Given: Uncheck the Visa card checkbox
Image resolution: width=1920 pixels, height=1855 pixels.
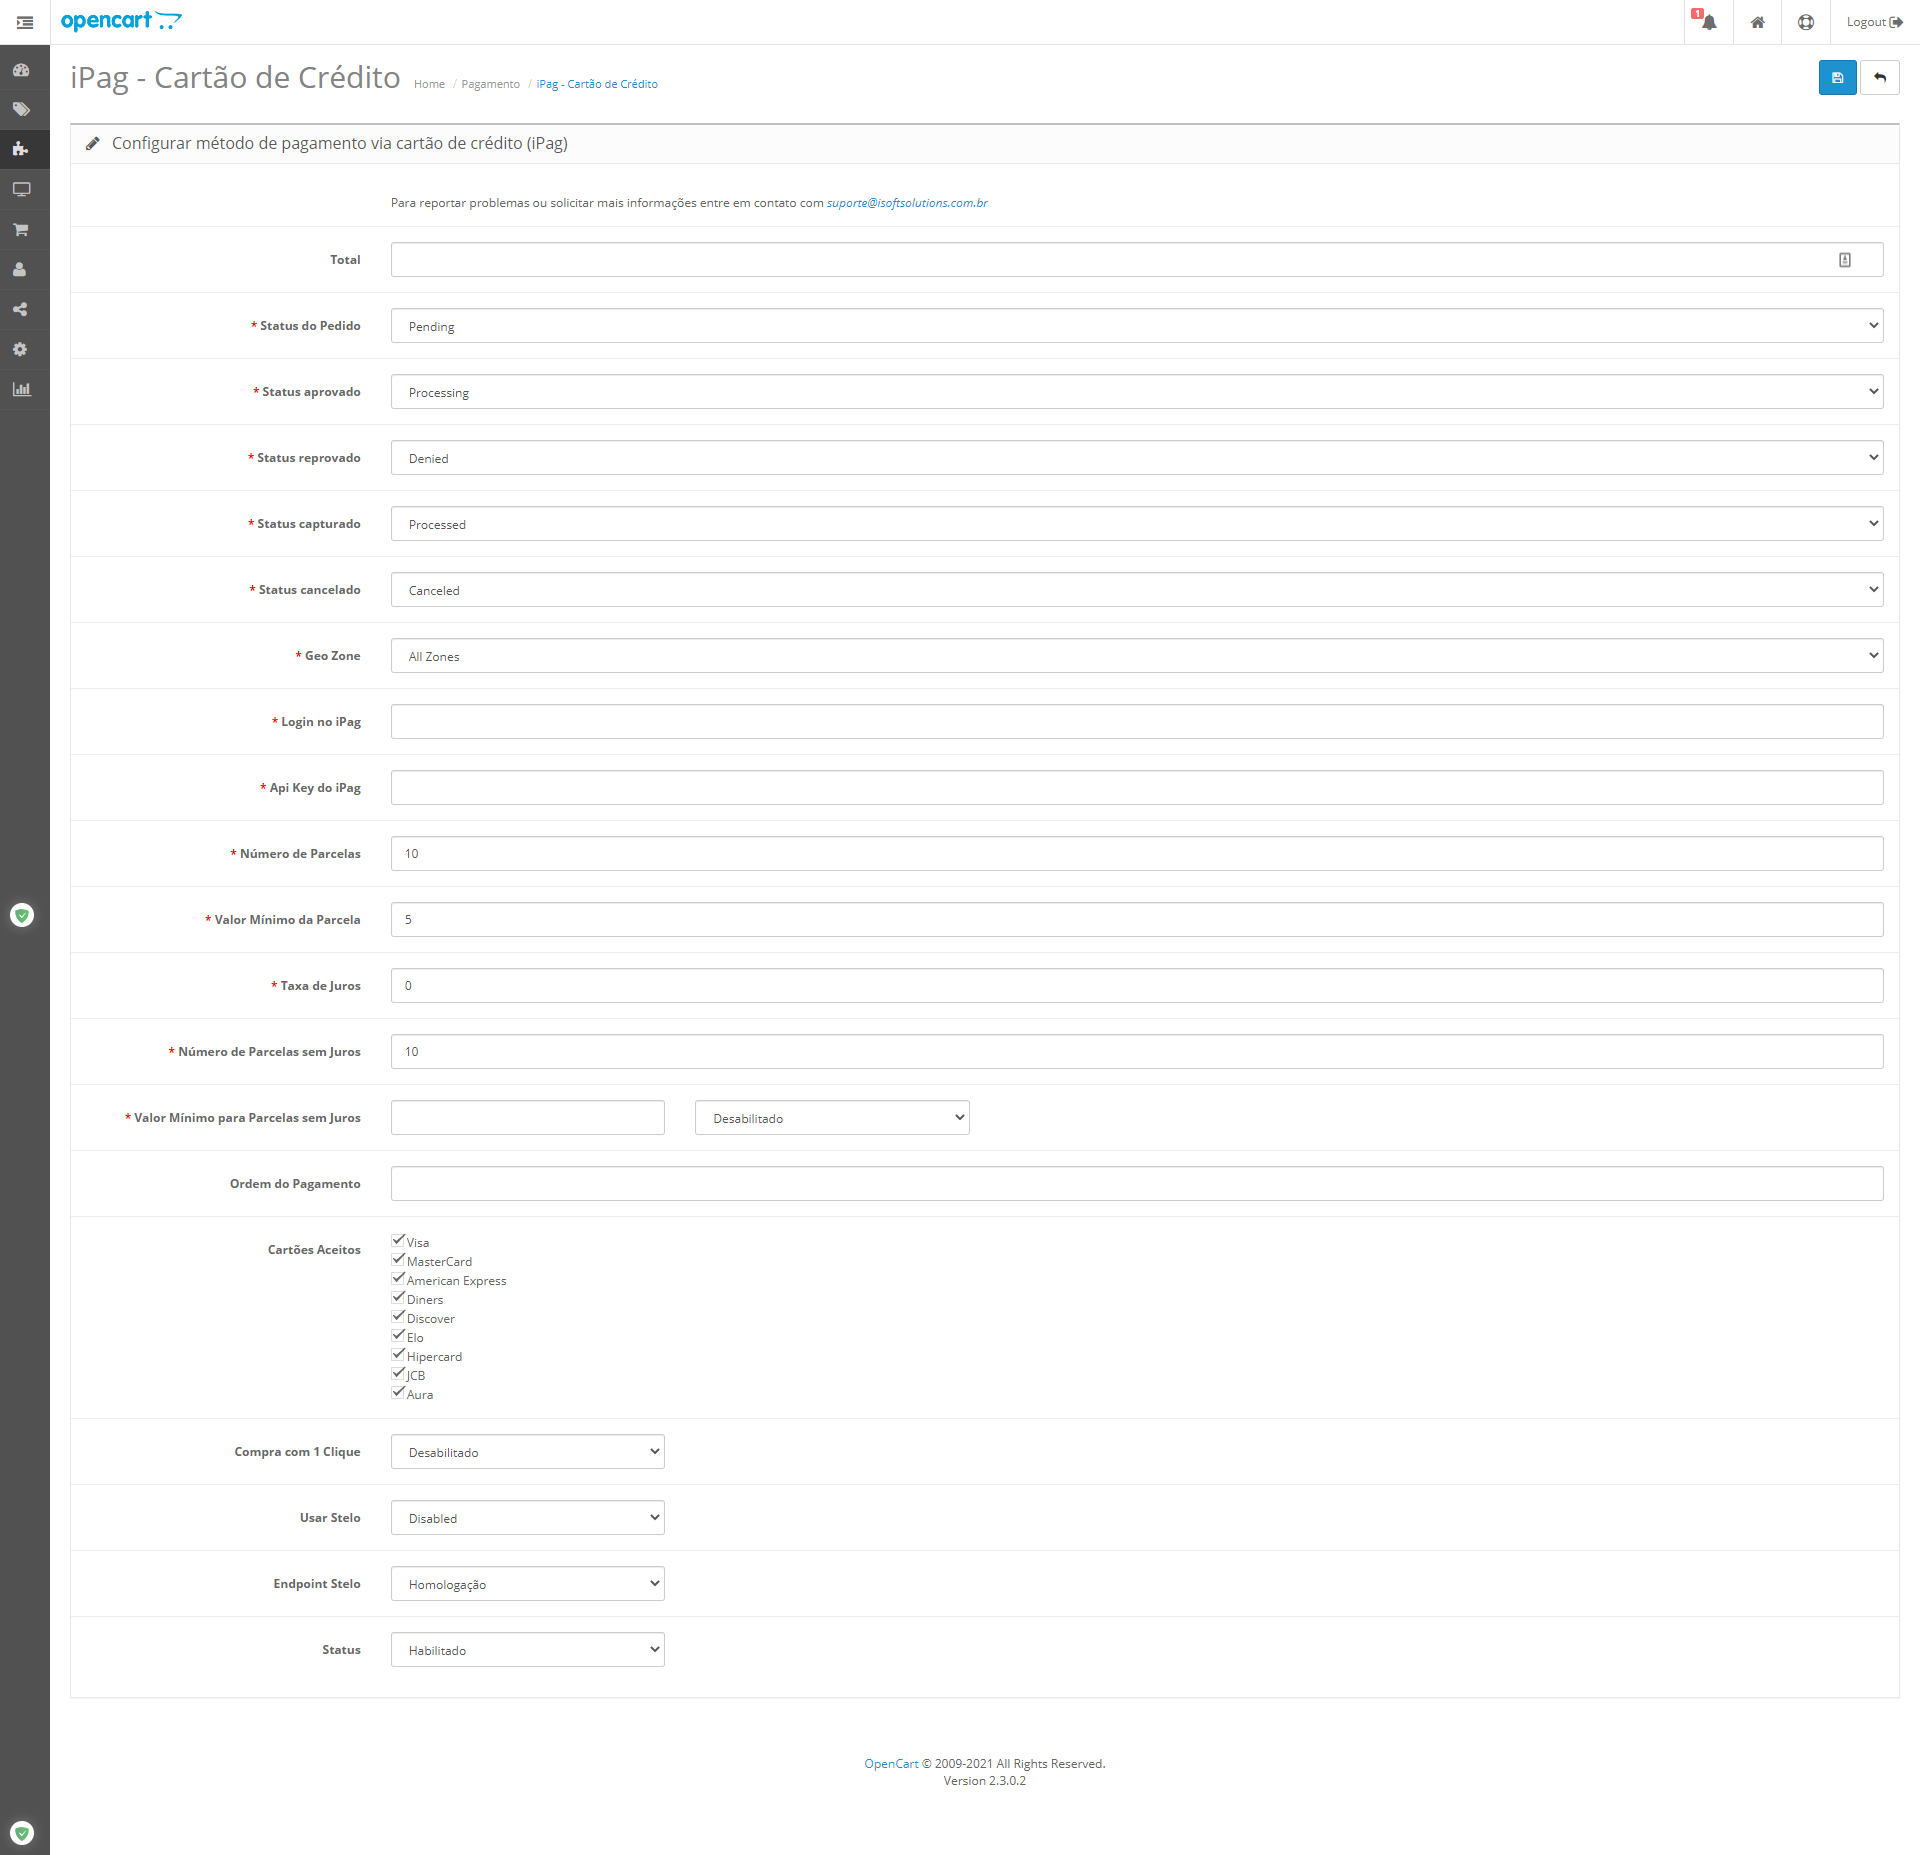Looking at the screenshot, I should [x=398, y=1240].
